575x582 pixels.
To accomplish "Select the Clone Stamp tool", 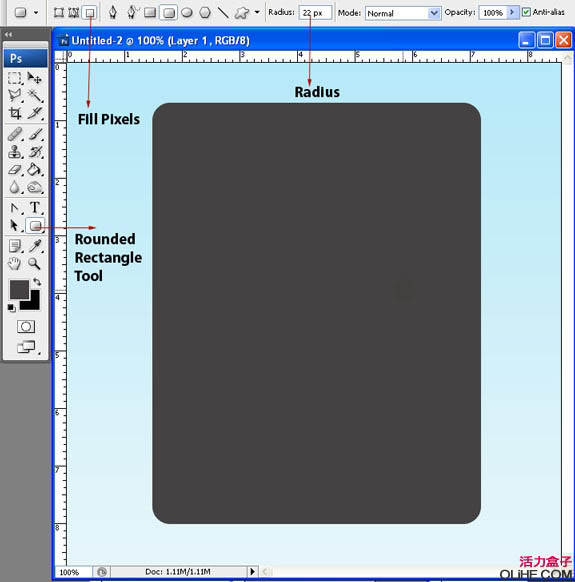I will click(14, 152).
